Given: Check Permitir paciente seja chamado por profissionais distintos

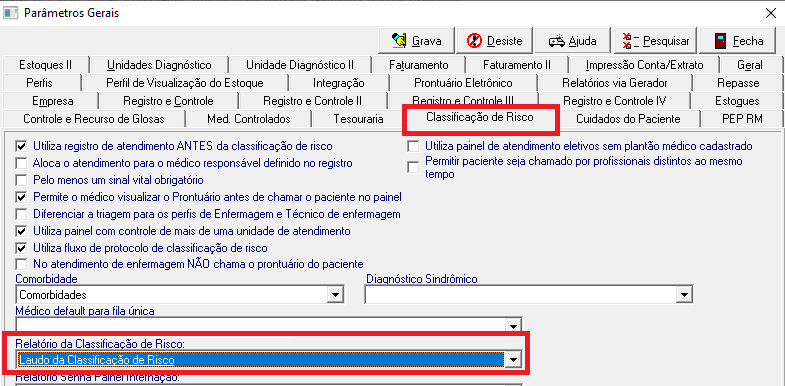Looking at the screenshot, I should click(x=413, y=167).
